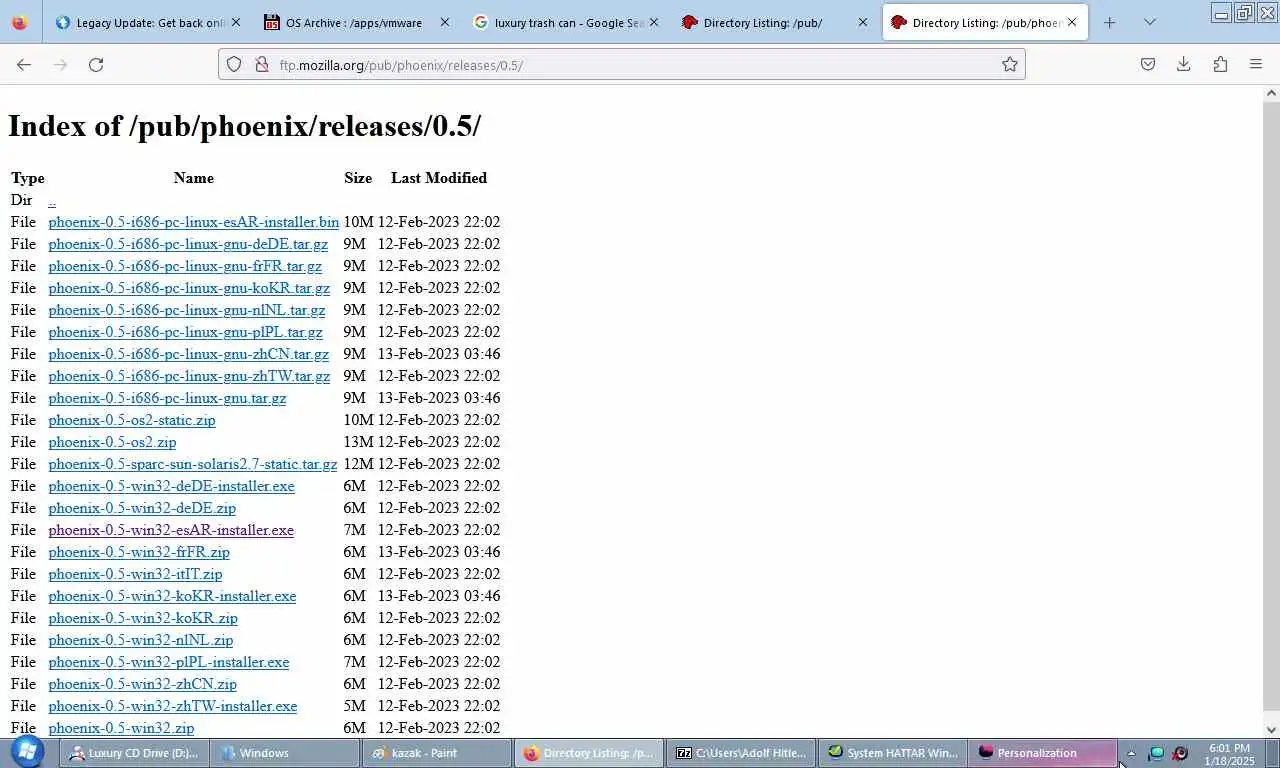Open the tracking protection shield icon
1280x768 pixels.
pyautogui.click(x=234, y=64)
